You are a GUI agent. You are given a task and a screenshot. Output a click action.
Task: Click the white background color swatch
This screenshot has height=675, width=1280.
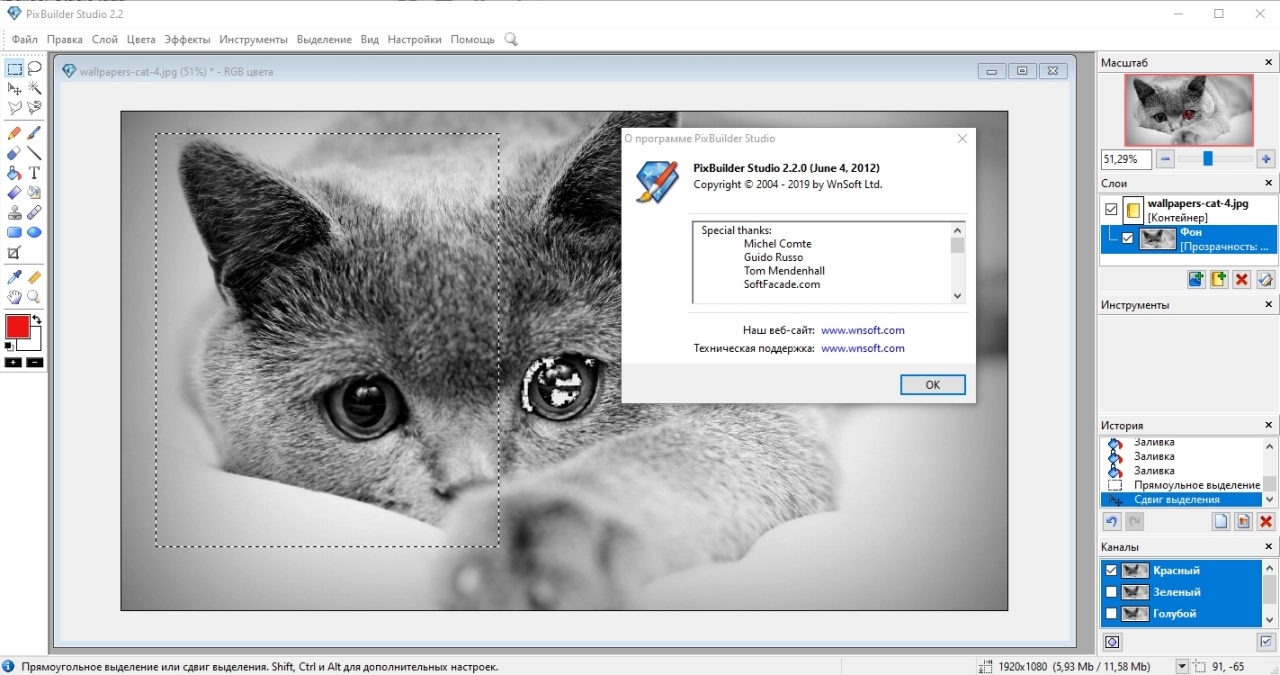coord(34,343)
